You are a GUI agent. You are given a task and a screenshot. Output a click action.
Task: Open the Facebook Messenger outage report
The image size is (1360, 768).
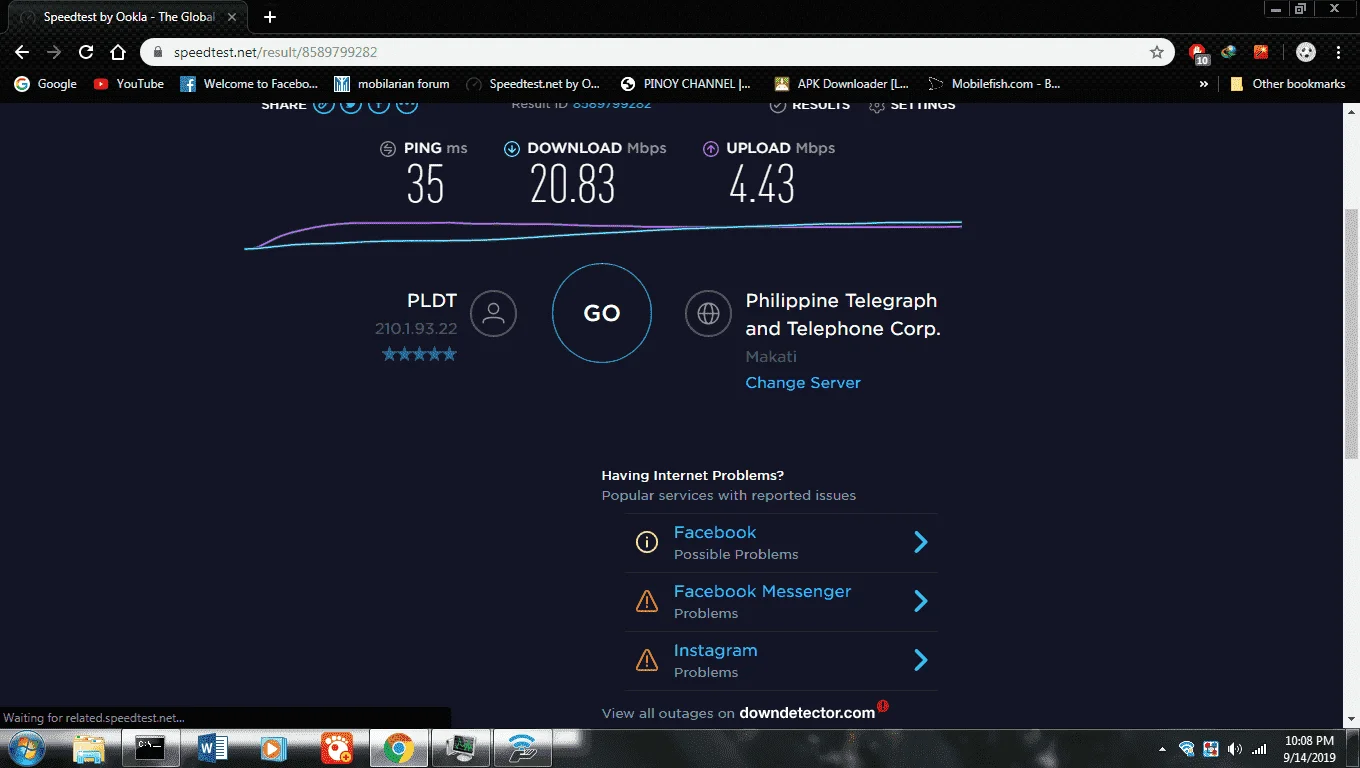762,592
